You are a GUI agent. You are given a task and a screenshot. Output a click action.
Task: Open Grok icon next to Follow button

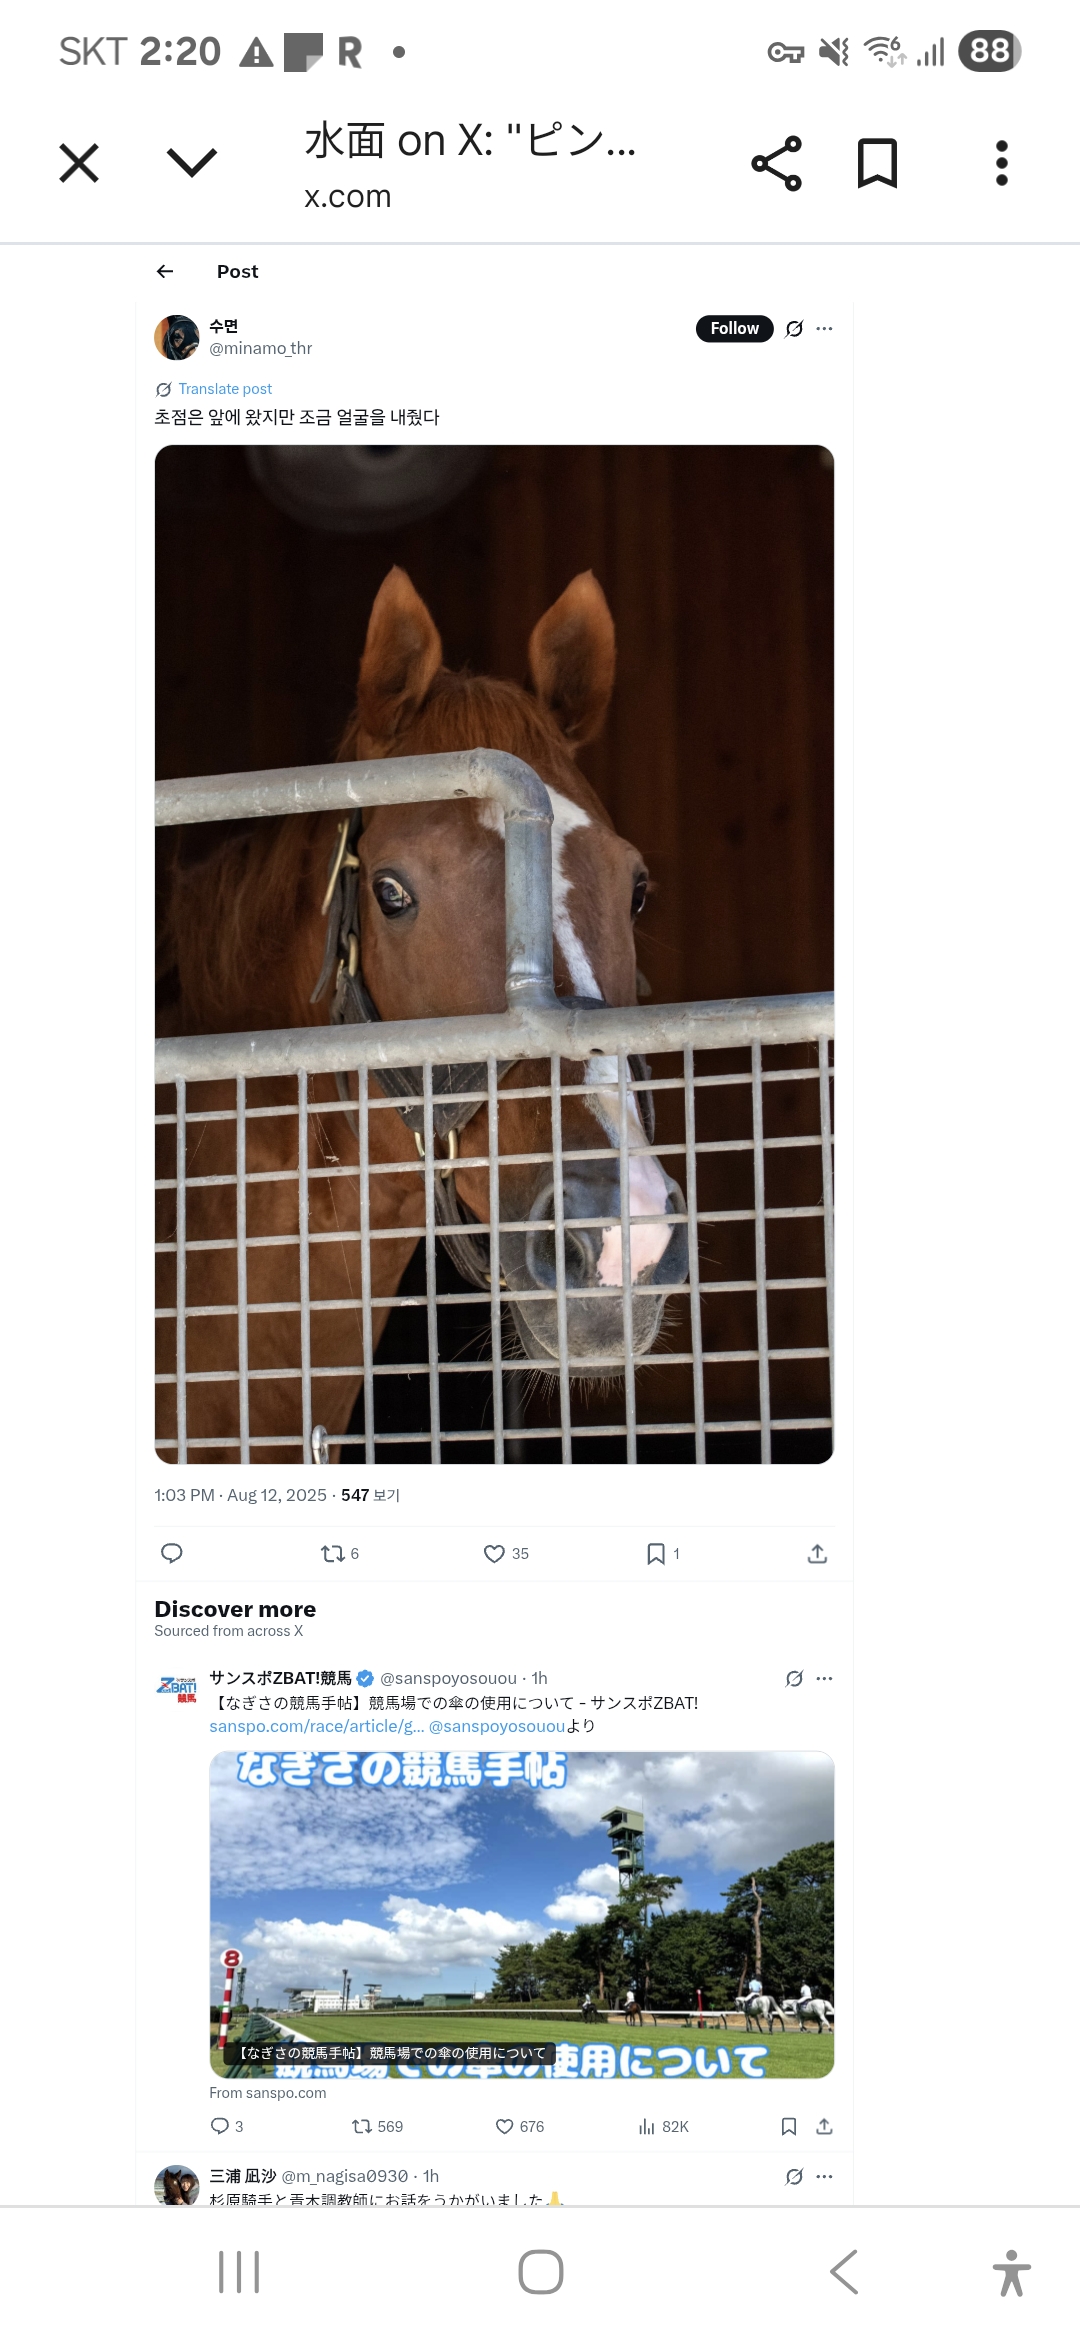coord(794,328)
